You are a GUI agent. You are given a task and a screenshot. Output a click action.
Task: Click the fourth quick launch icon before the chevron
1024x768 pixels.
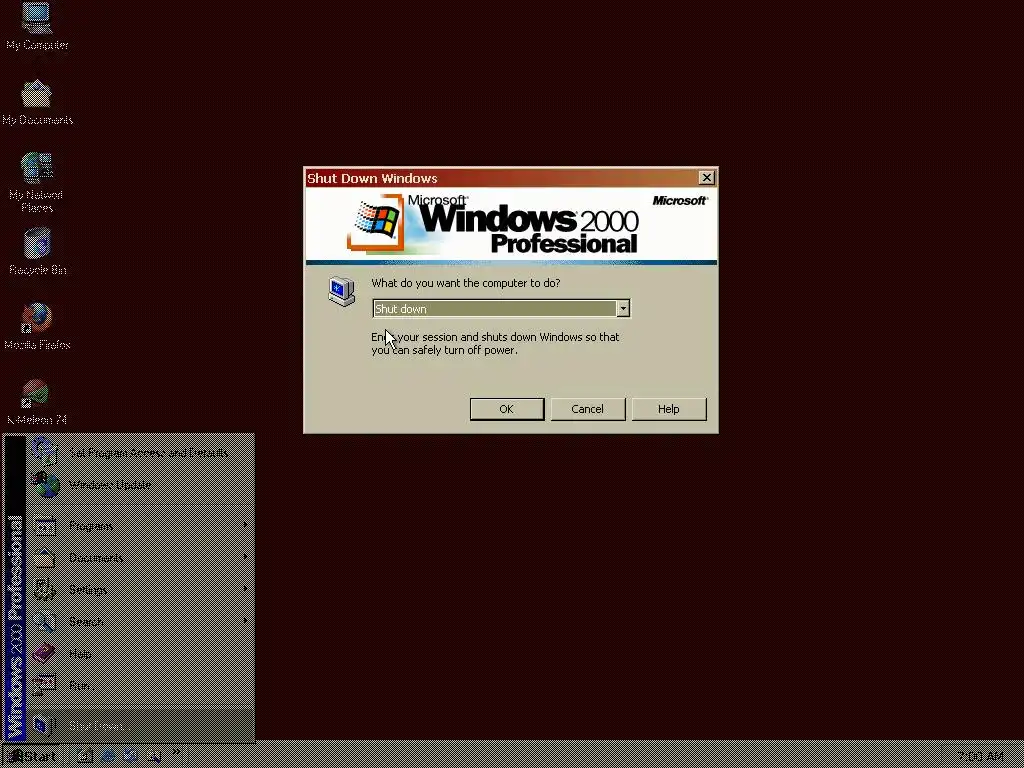click(x=153, y=756)
